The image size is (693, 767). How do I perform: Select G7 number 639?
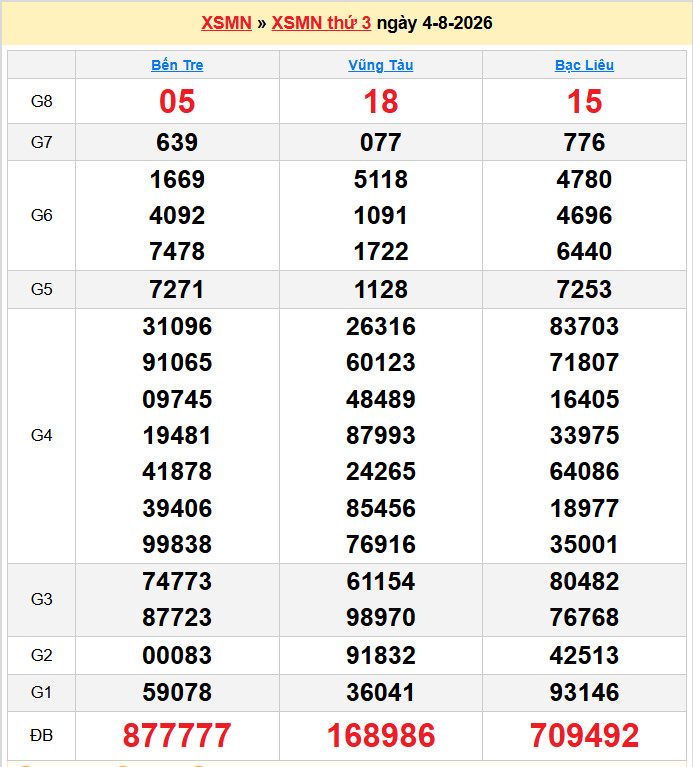pos(177,142)
